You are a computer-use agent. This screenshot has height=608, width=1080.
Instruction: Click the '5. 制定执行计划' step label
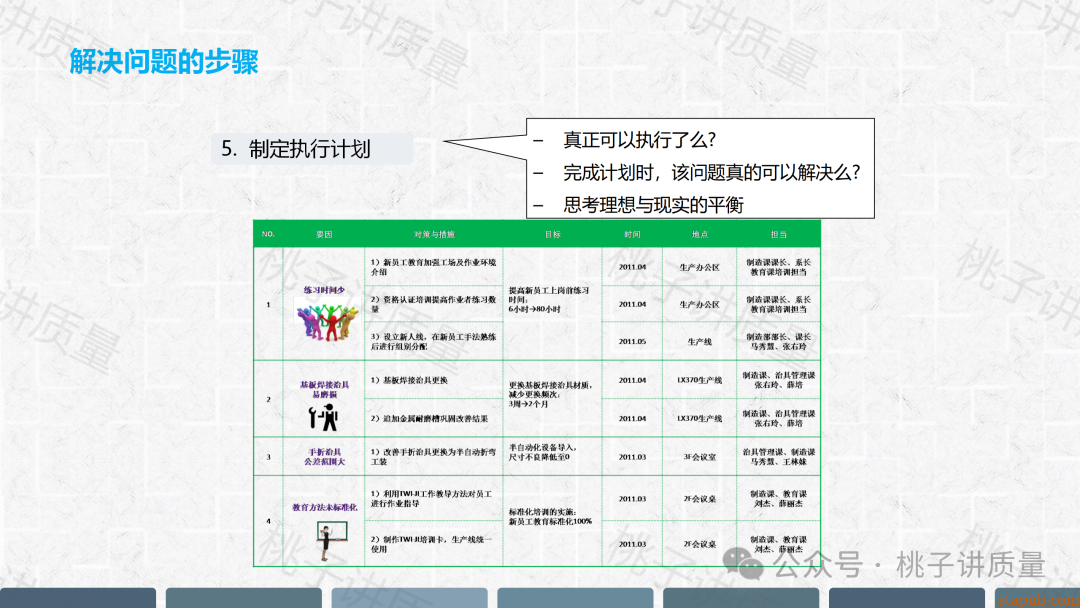coord(297,149)
